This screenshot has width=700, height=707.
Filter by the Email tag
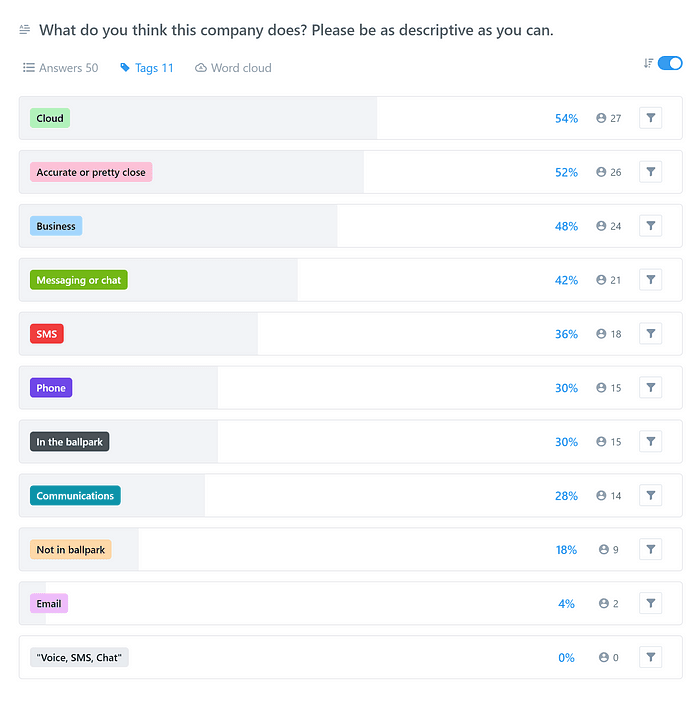[x=650, y=604]
